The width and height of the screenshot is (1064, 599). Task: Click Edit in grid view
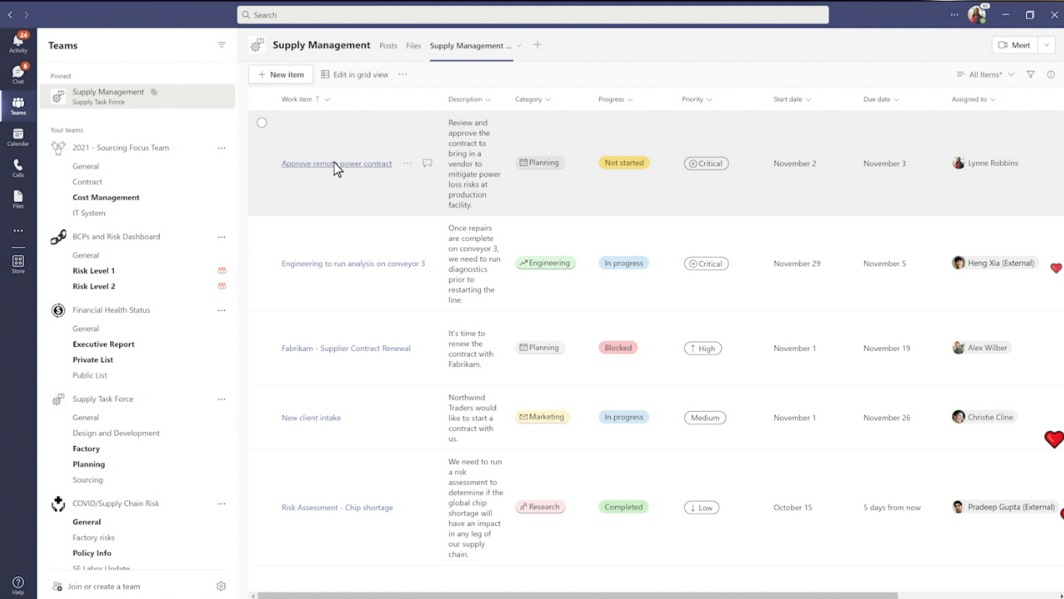(355, 75)
